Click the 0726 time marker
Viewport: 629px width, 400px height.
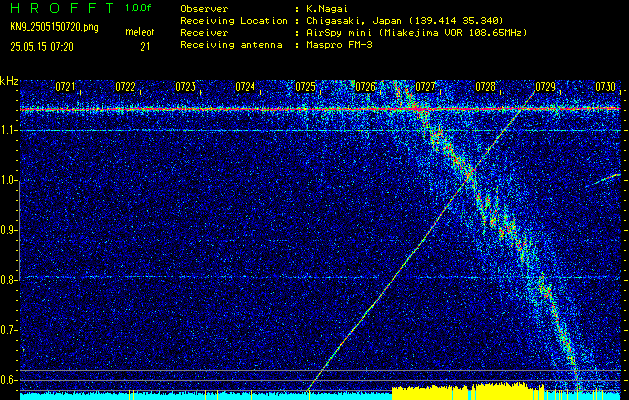(x=365, y=87)
